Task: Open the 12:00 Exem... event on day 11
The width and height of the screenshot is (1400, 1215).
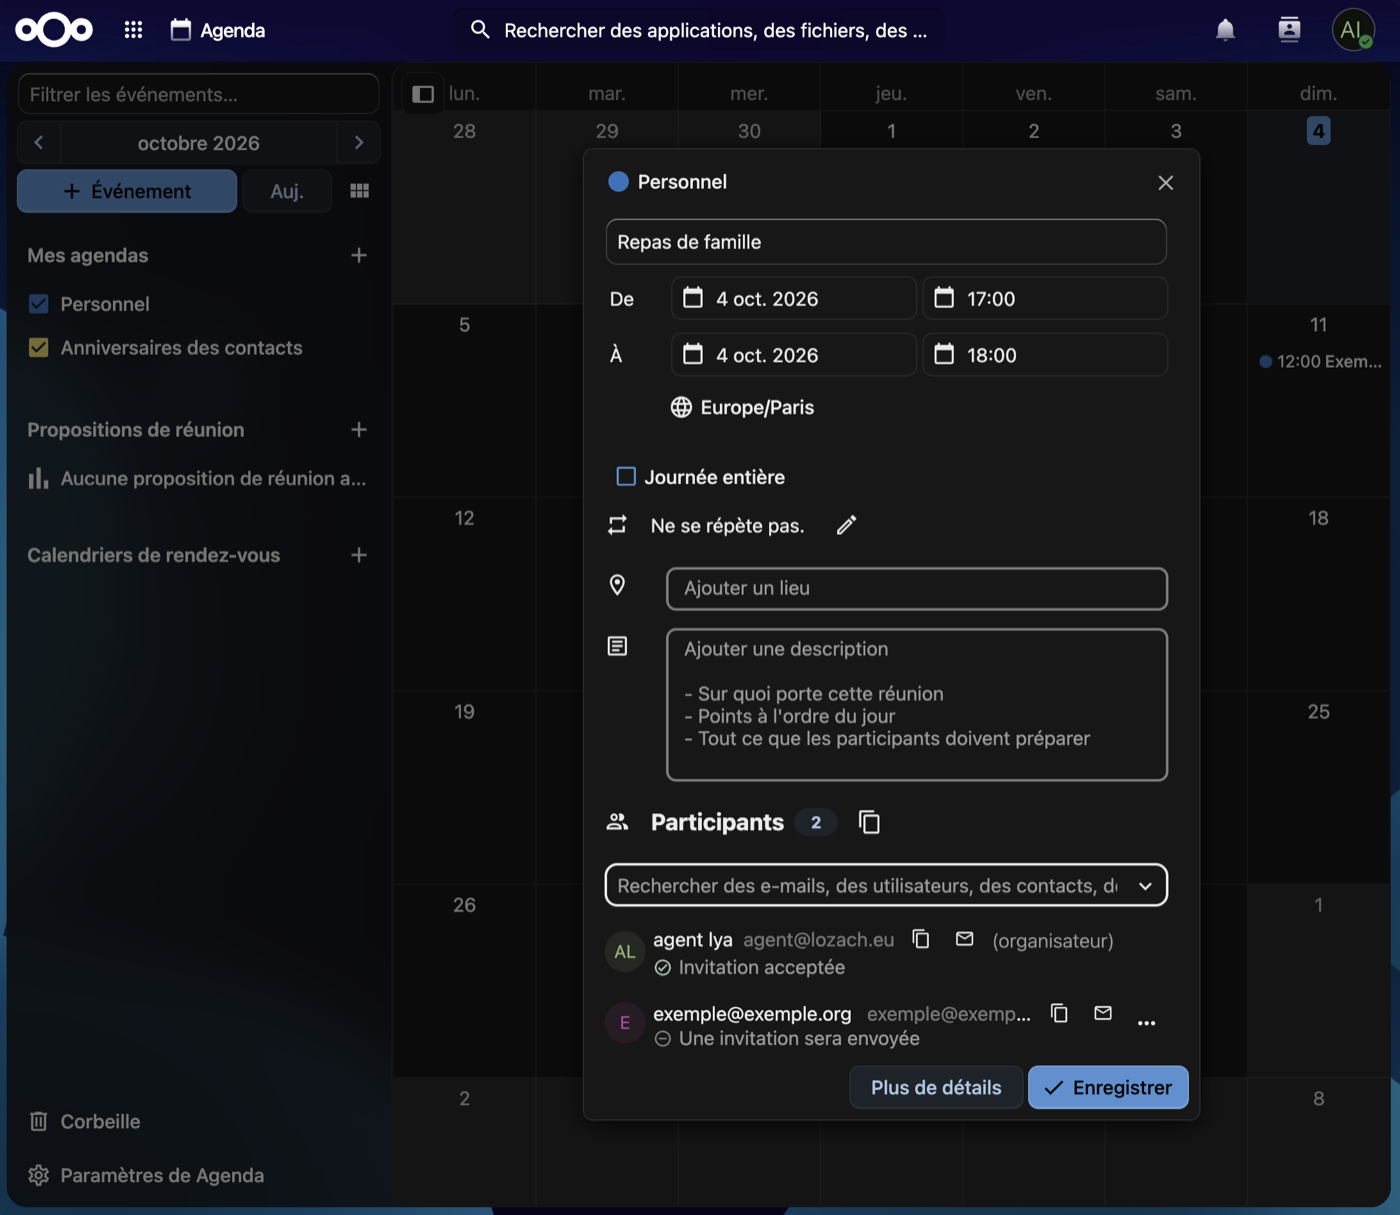Action: (x=1320, y=361)
